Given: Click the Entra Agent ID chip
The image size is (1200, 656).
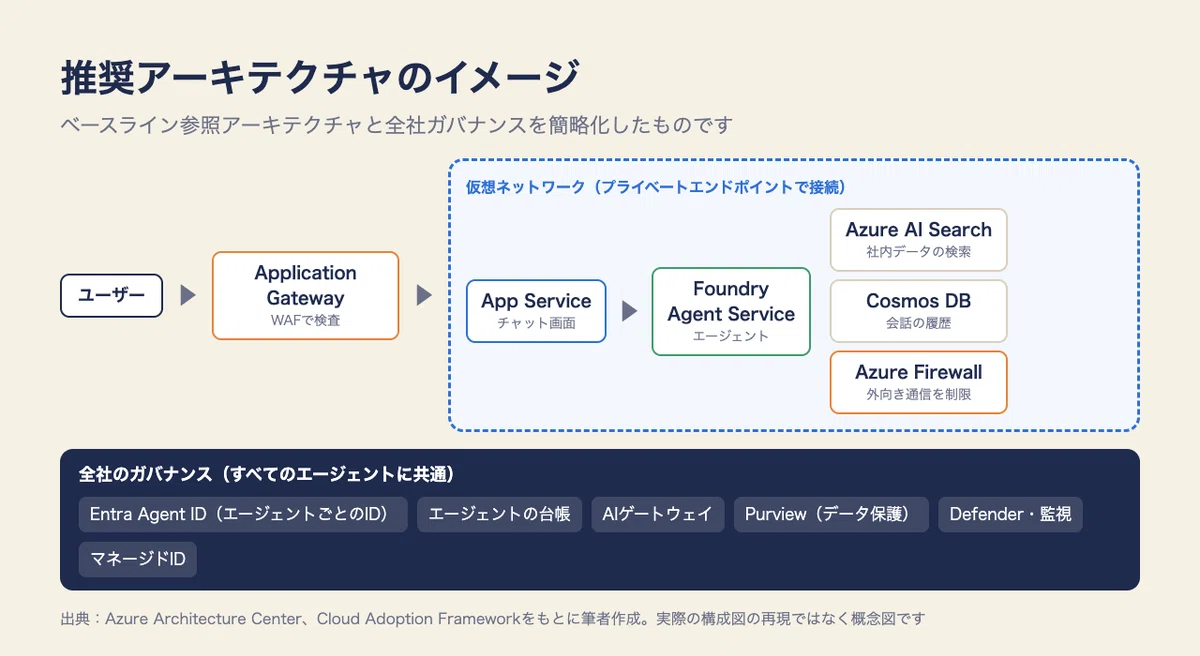Looking at the screenshot, I should (243, 514).
